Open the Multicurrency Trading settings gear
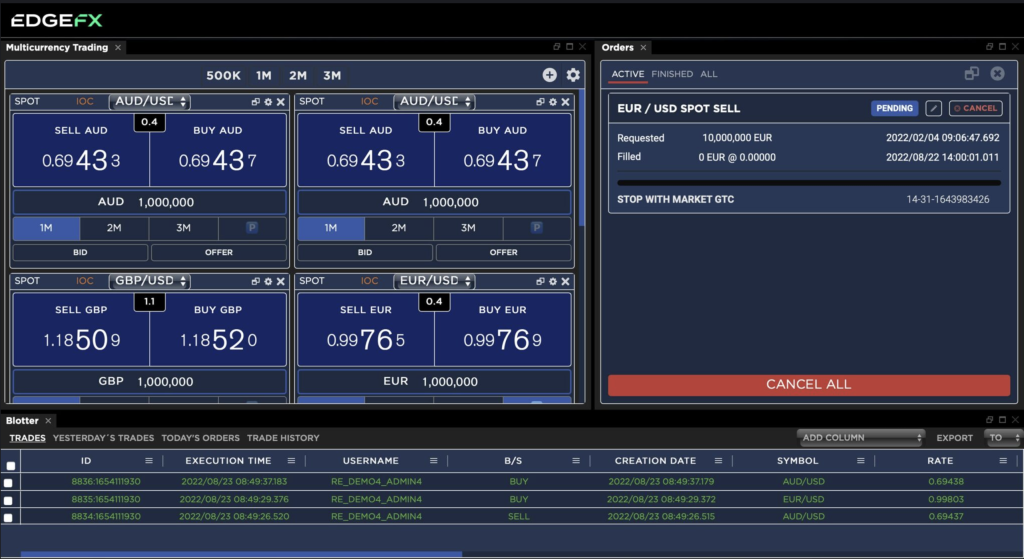Image resolution: width=1024 pixels, height=559 pixels. (x=573, y=75)
